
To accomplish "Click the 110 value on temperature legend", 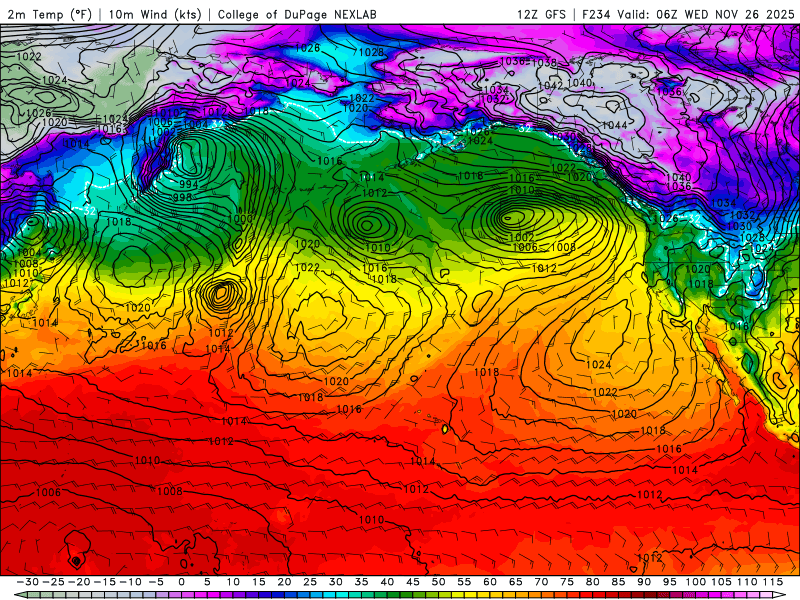I will pos(747,582).
